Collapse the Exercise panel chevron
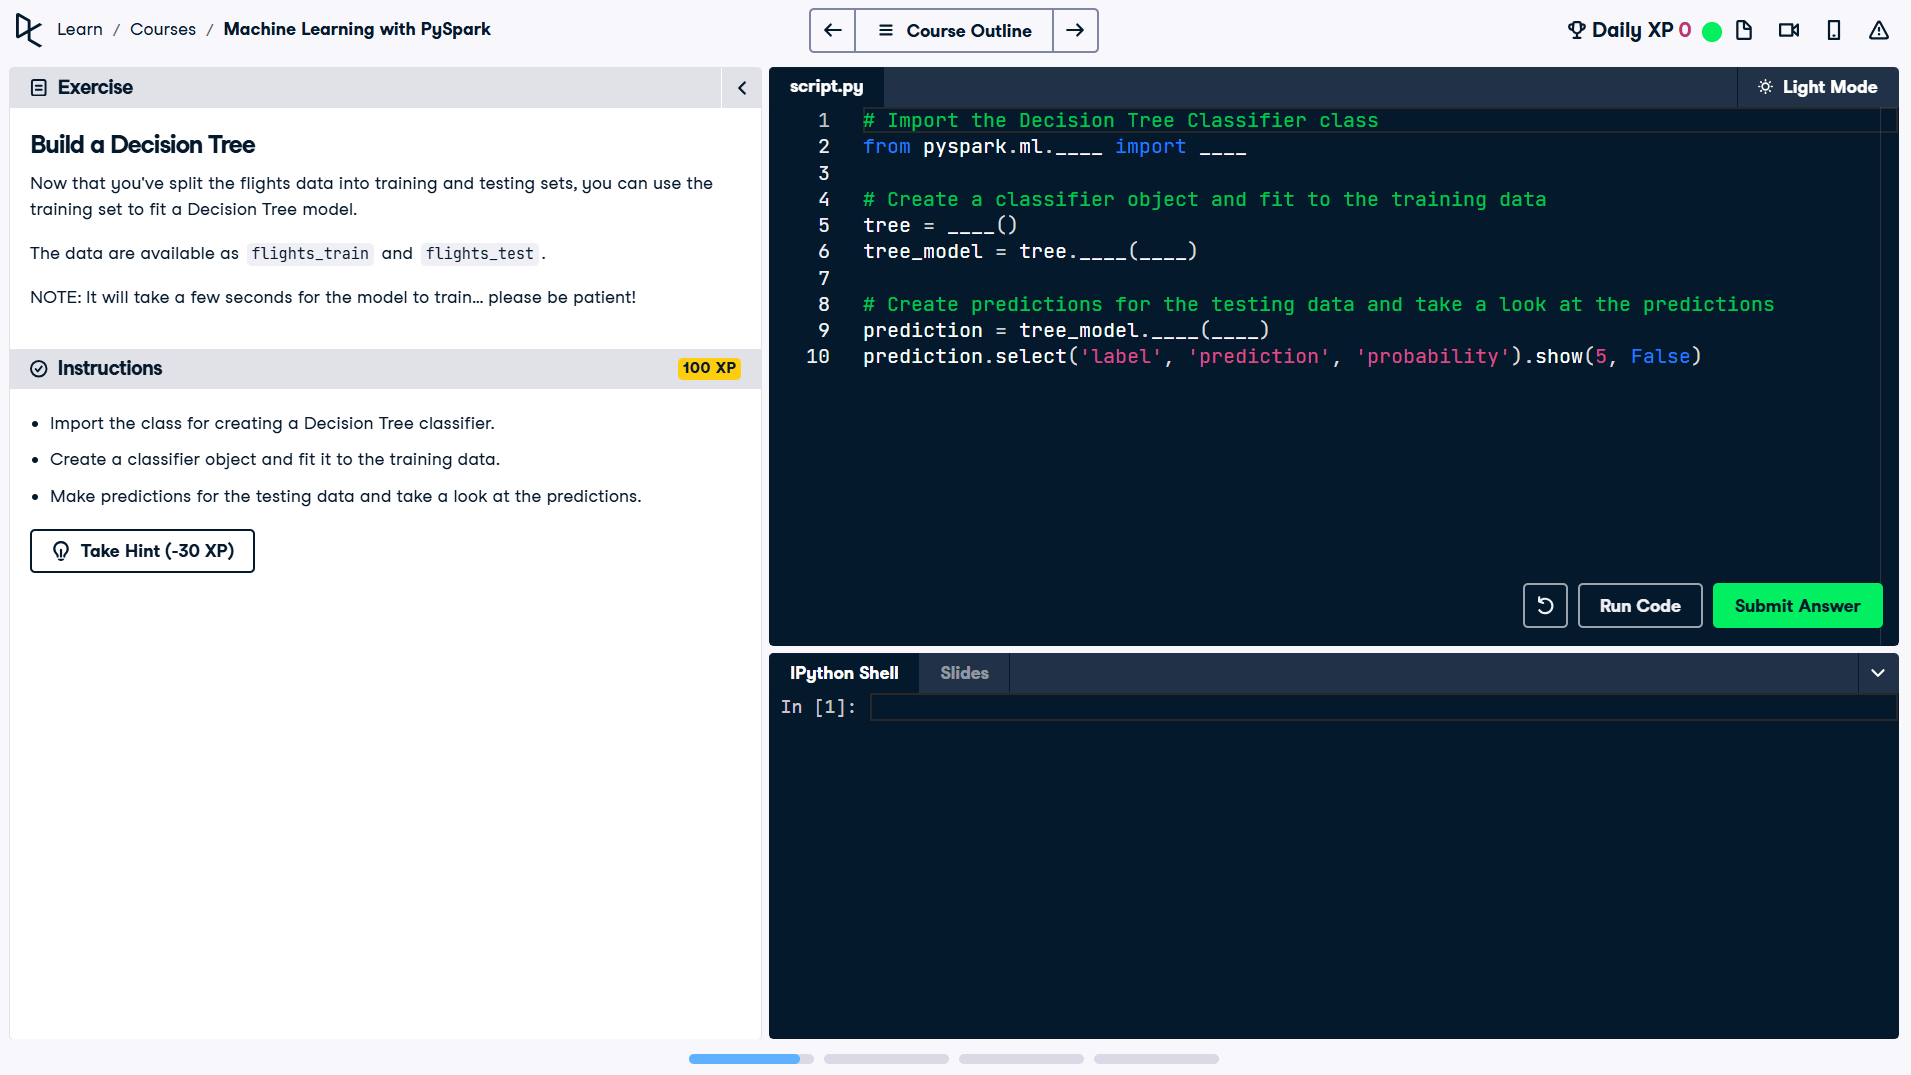1911x1075 pixels. pos(742,88)
